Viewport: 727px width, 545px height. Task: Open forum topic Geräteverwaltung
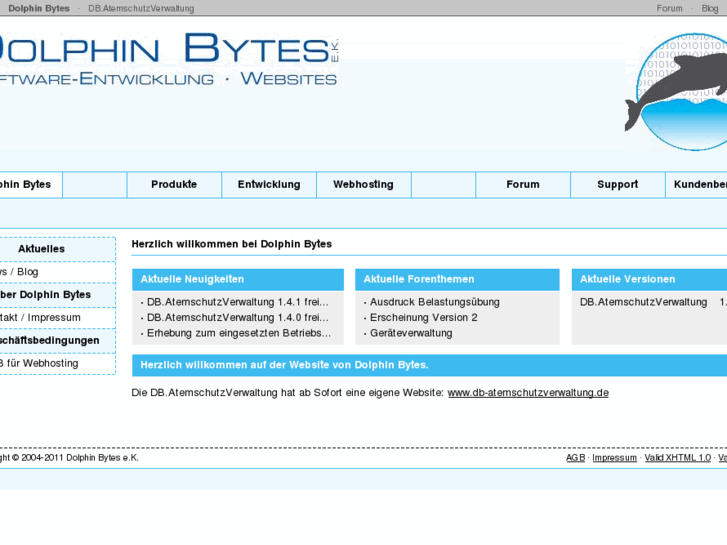411,333
